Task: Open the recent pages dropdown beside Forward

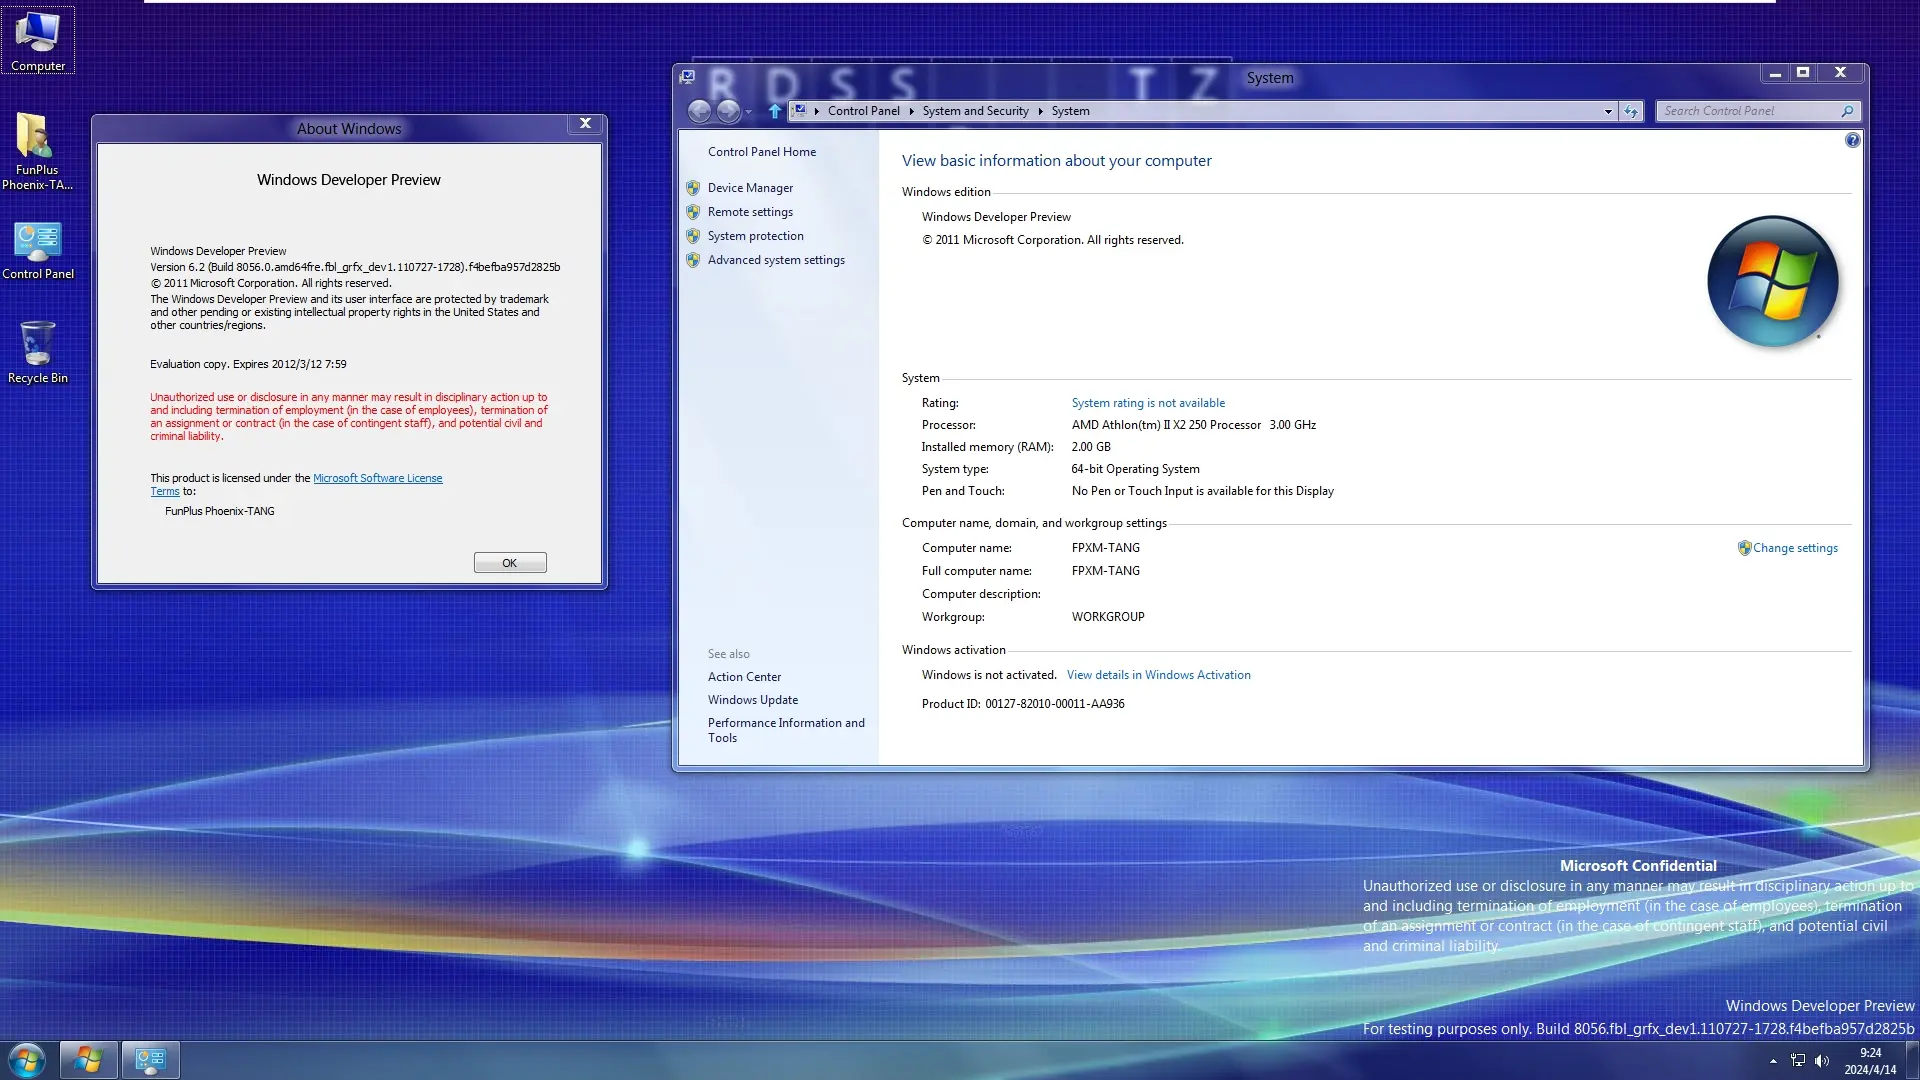Action: [749, 112]
